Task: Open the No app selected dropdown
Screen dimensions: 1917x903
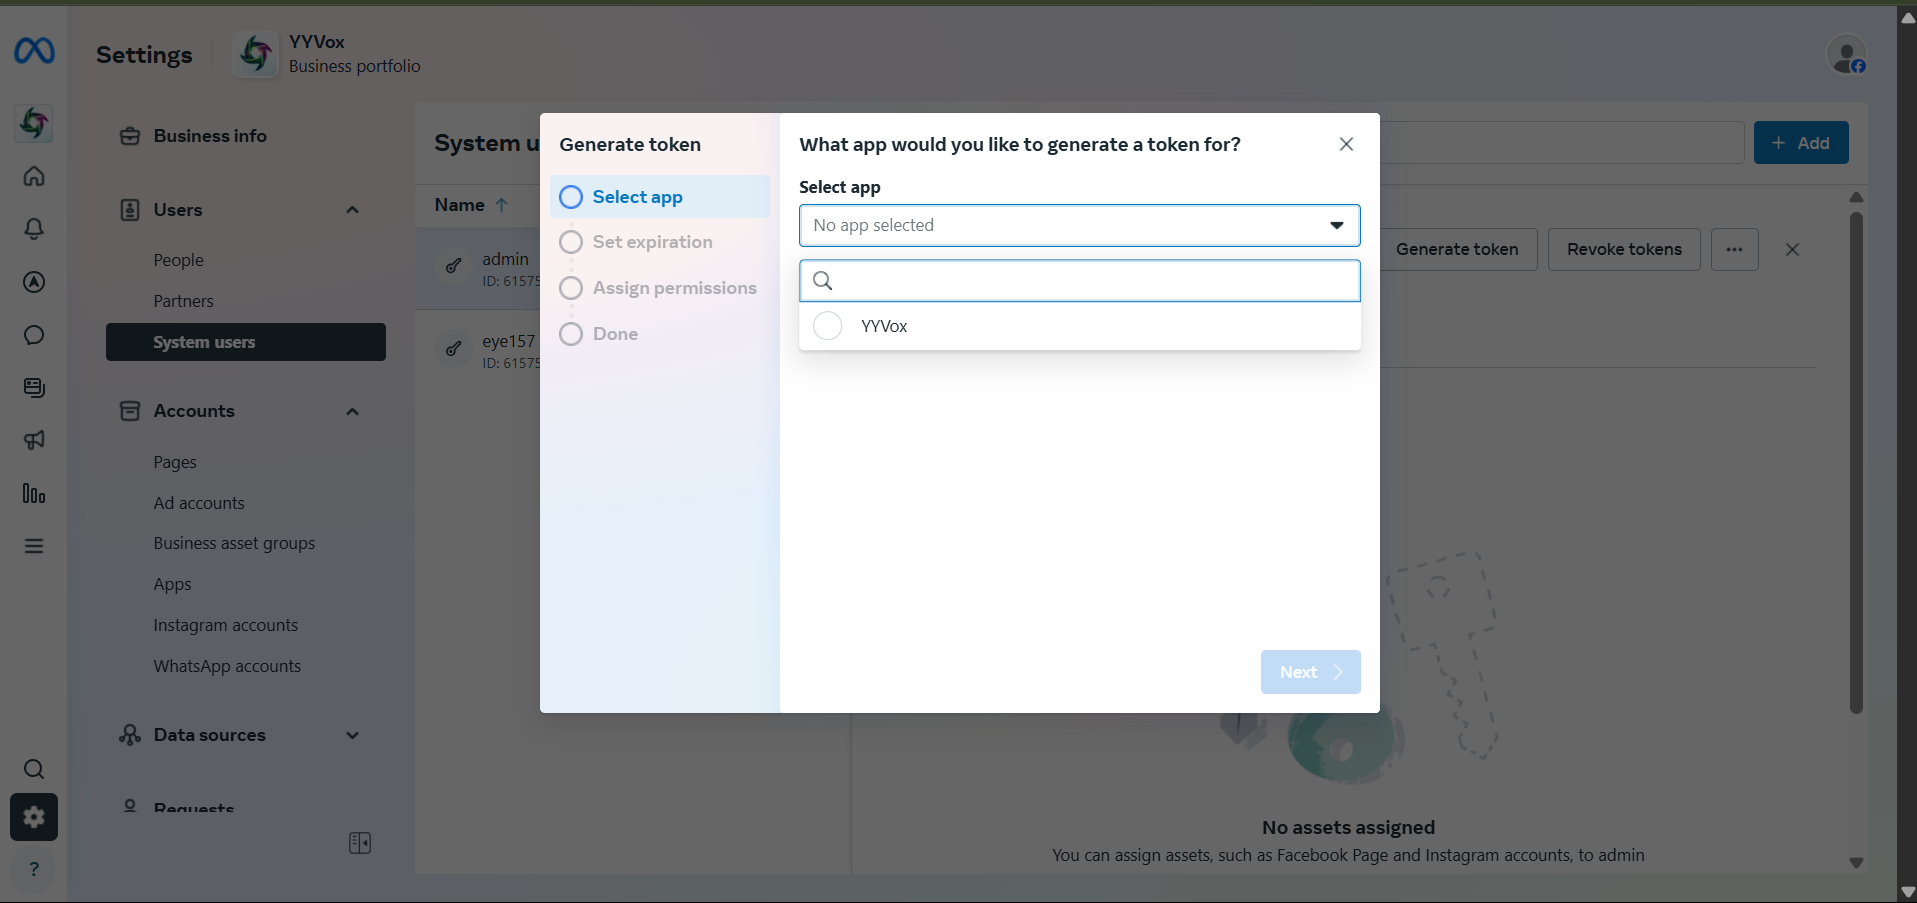Action: tap(1080, 225)
